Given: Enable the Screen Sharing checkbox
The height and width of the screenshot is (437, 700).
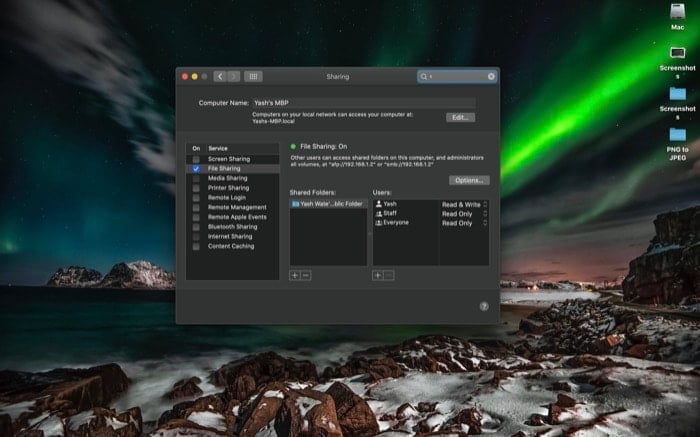Looking at the screenshot, I should (196, 159).
